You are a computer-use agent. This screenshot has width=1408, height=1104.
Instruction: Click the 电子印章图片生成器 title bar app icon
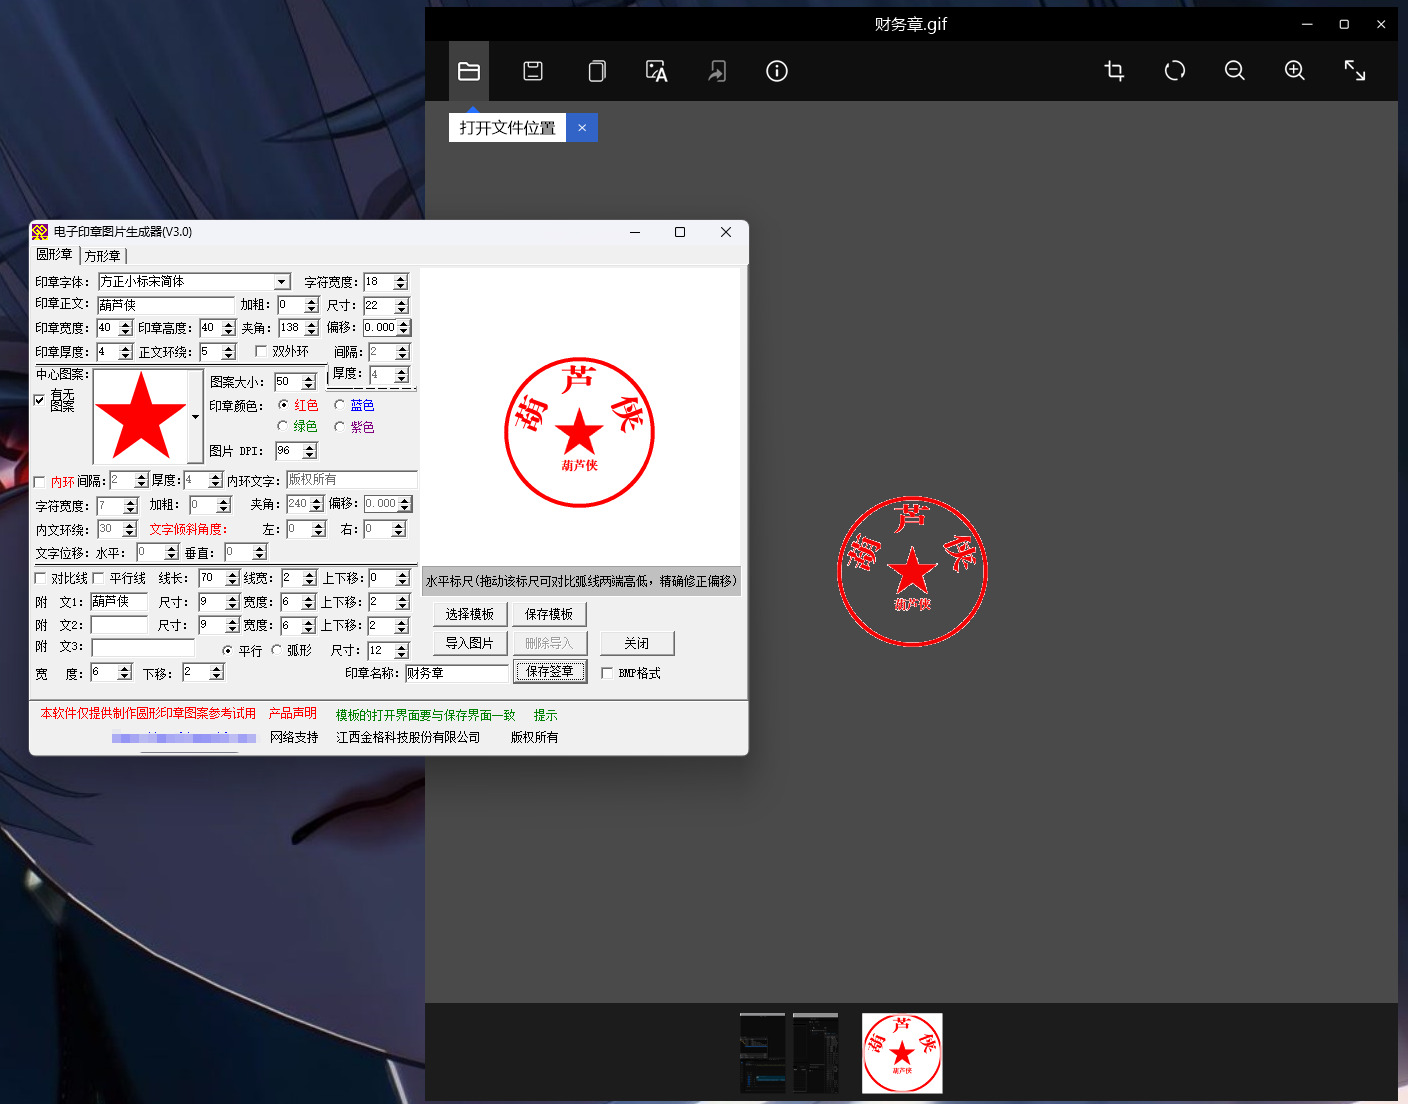click(40, 232)
